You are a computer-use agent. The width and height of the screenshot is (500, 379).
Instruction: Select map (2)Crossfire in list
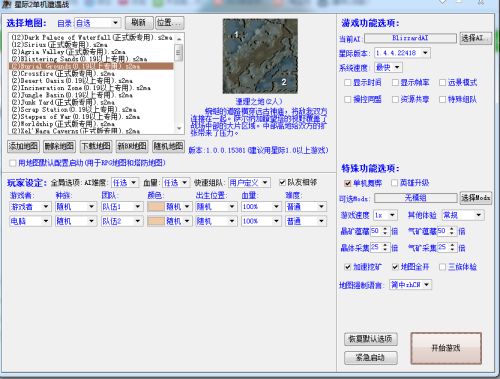91,74
